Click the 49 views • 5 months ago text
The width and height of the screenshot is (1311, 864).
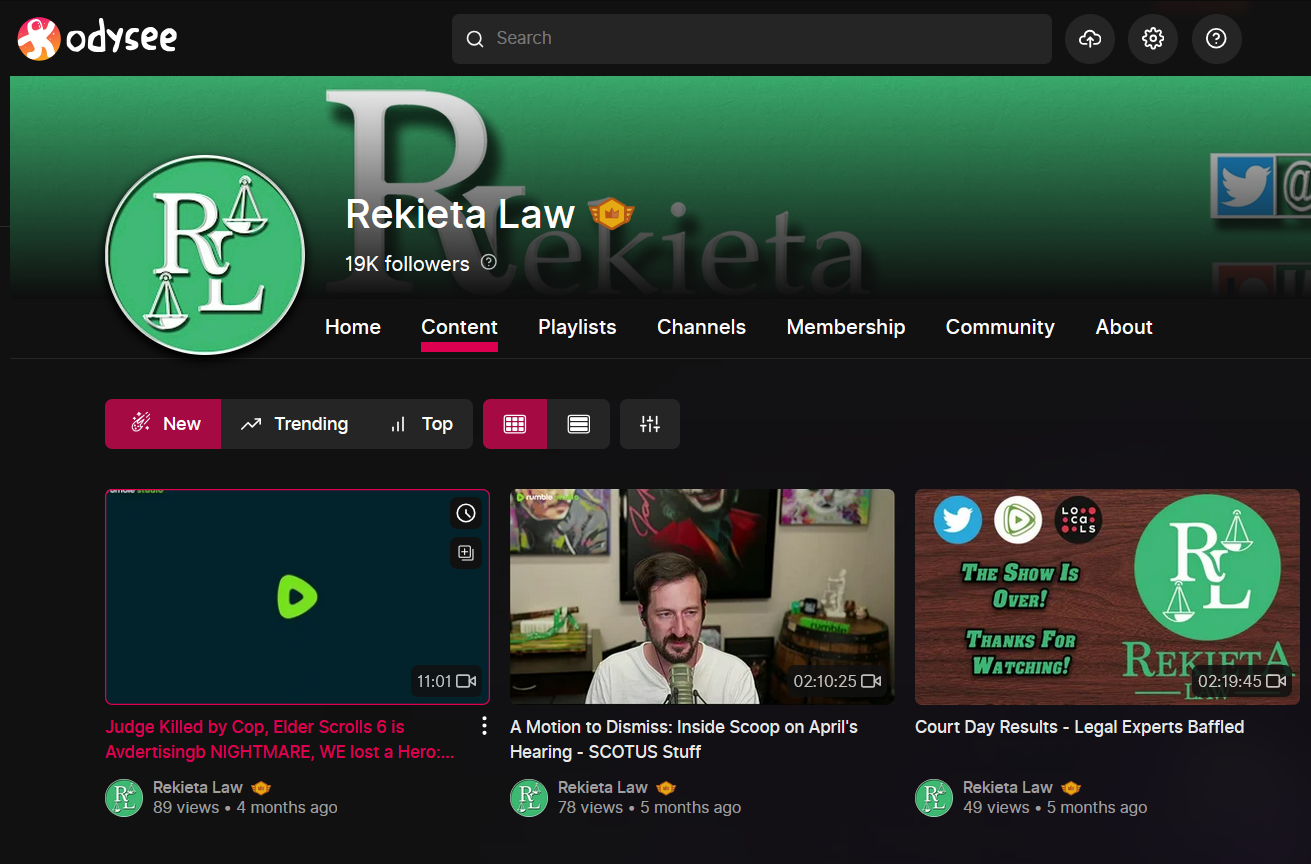click(1055, 807)
